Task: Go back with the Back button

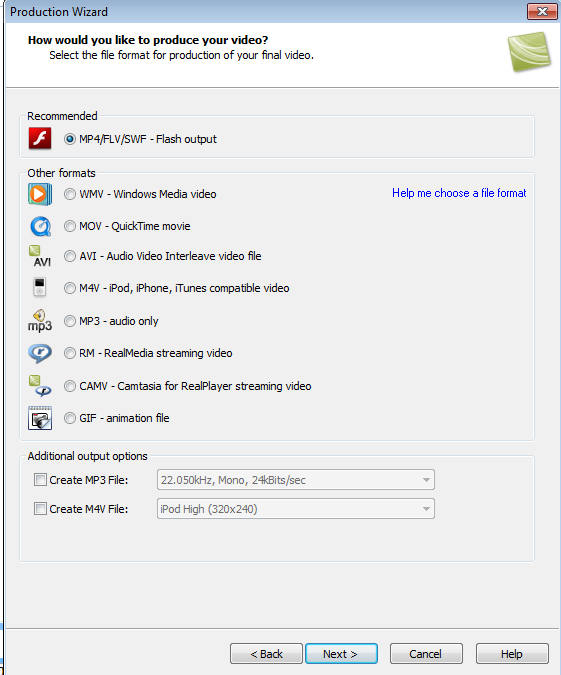Action: click(x=266, y=654)
